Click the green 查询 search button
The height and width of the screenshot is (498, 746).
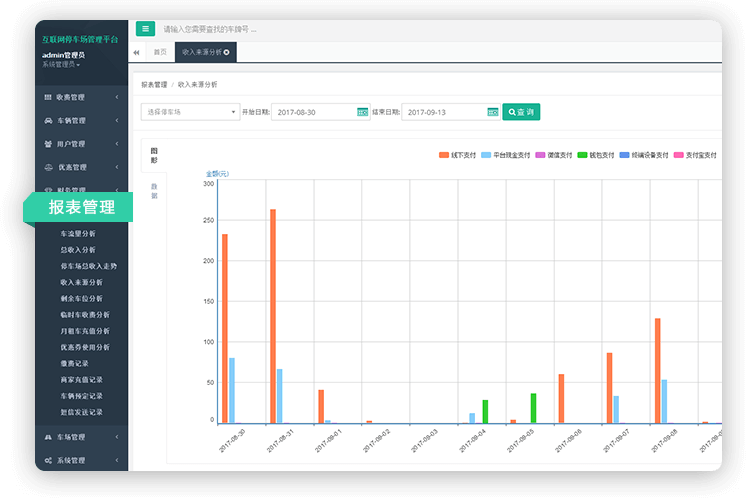click(x=521, y=112)
